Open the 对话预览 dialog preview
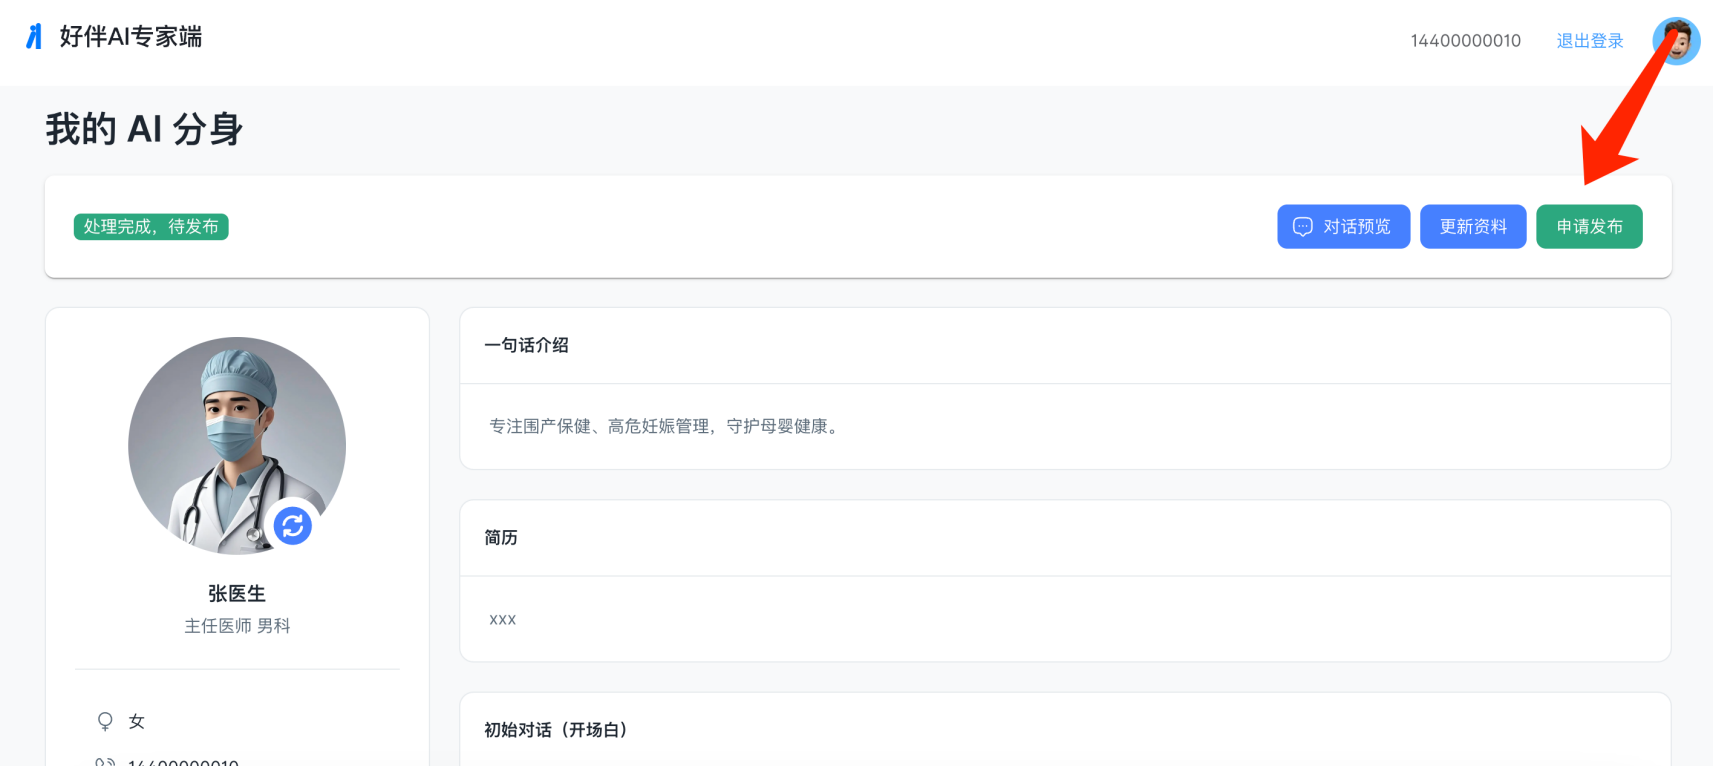The image size is (1713, 766). click(1343, 227)
